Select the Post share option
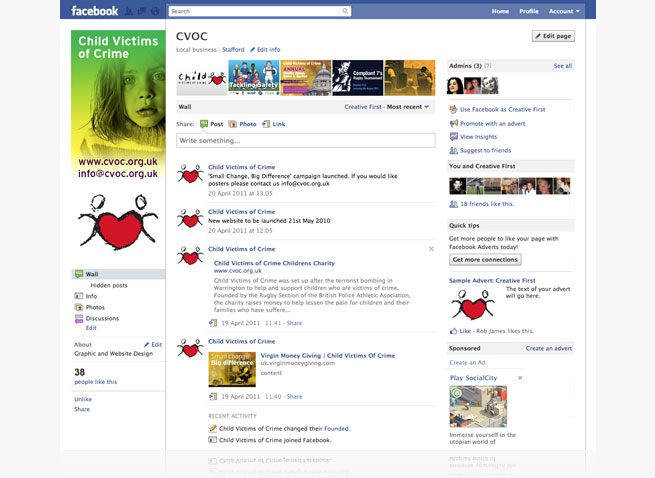Screen dimensions: 655x478 coord(211,124)
